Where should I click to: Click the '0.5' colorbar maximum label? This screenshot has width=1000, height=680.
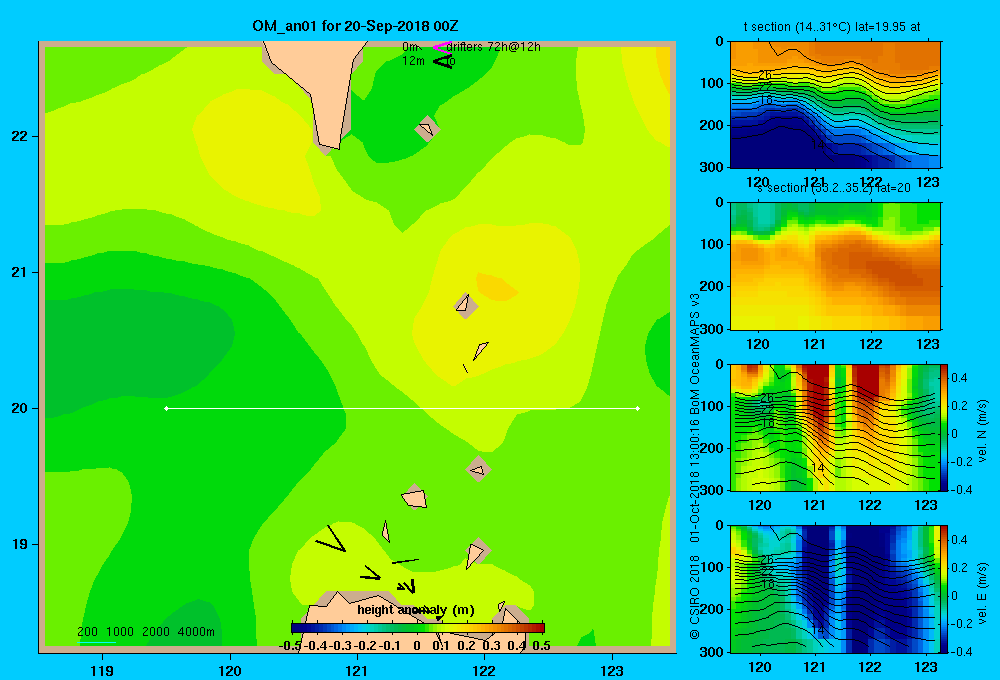point(541,646)
